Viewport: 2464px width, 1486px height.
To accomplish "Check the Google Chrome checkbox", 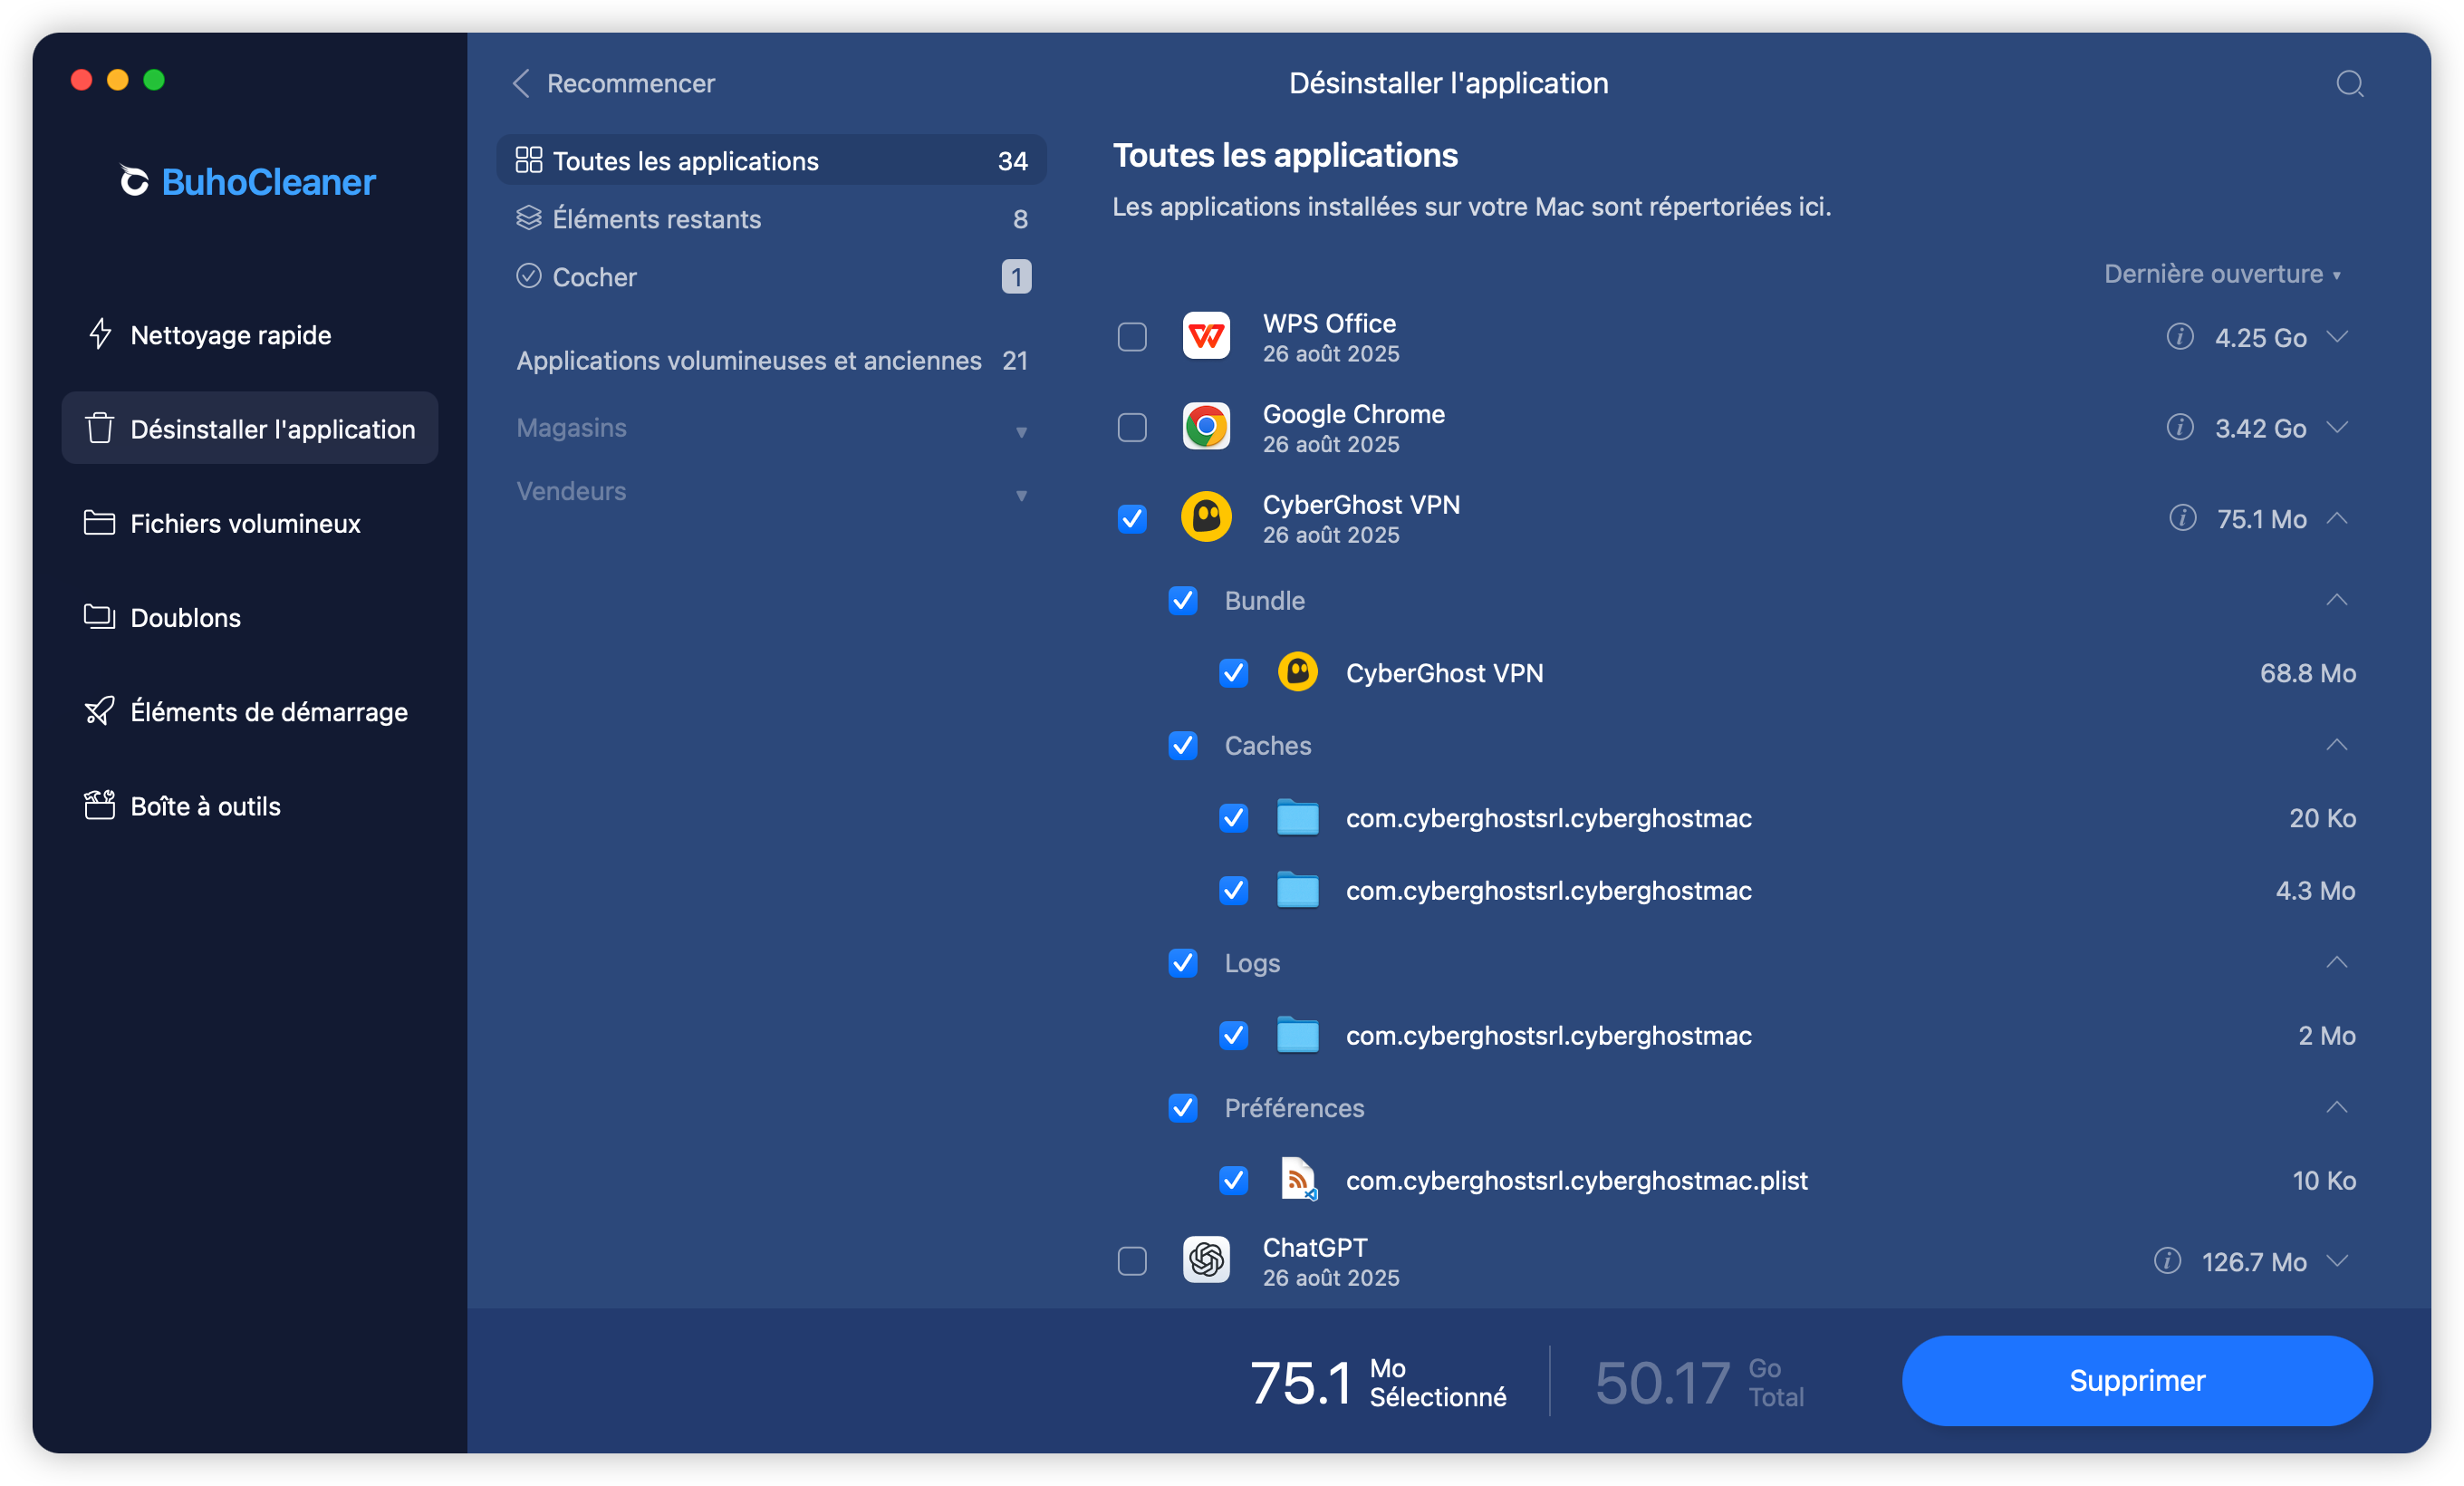I will (1131, 428).
